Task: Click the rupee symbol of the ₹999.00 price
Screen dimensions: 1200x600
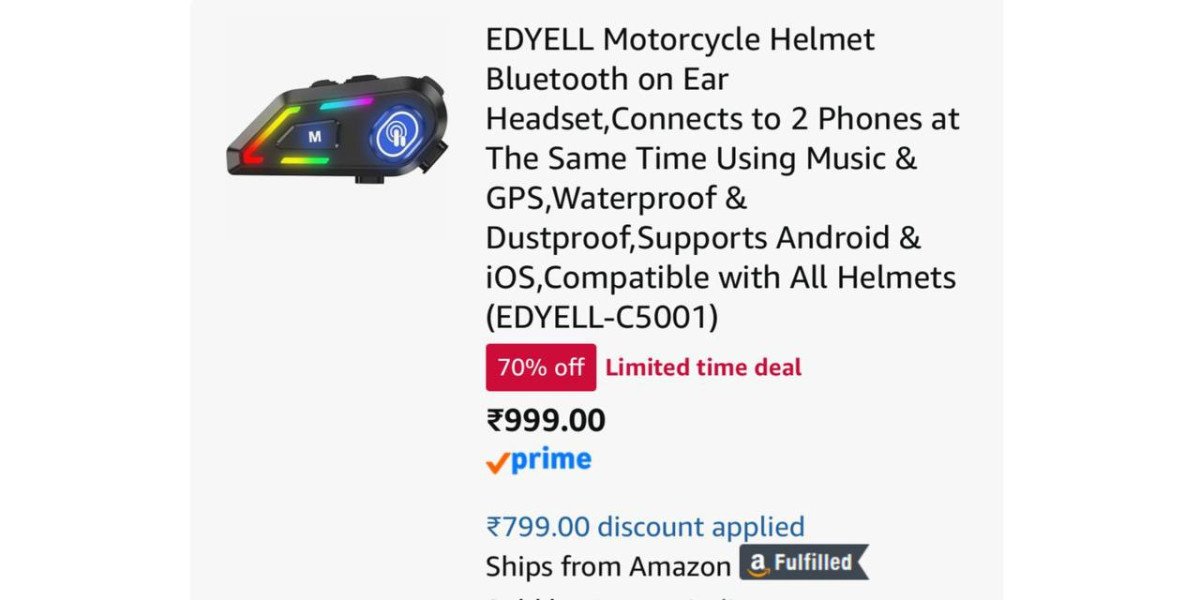Action: (x=495, y=421)
